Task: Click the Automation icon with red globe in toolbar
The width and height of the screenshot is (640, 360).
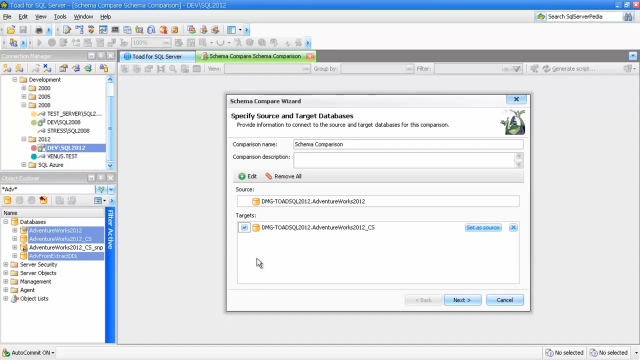Action: tap(164, 30)
